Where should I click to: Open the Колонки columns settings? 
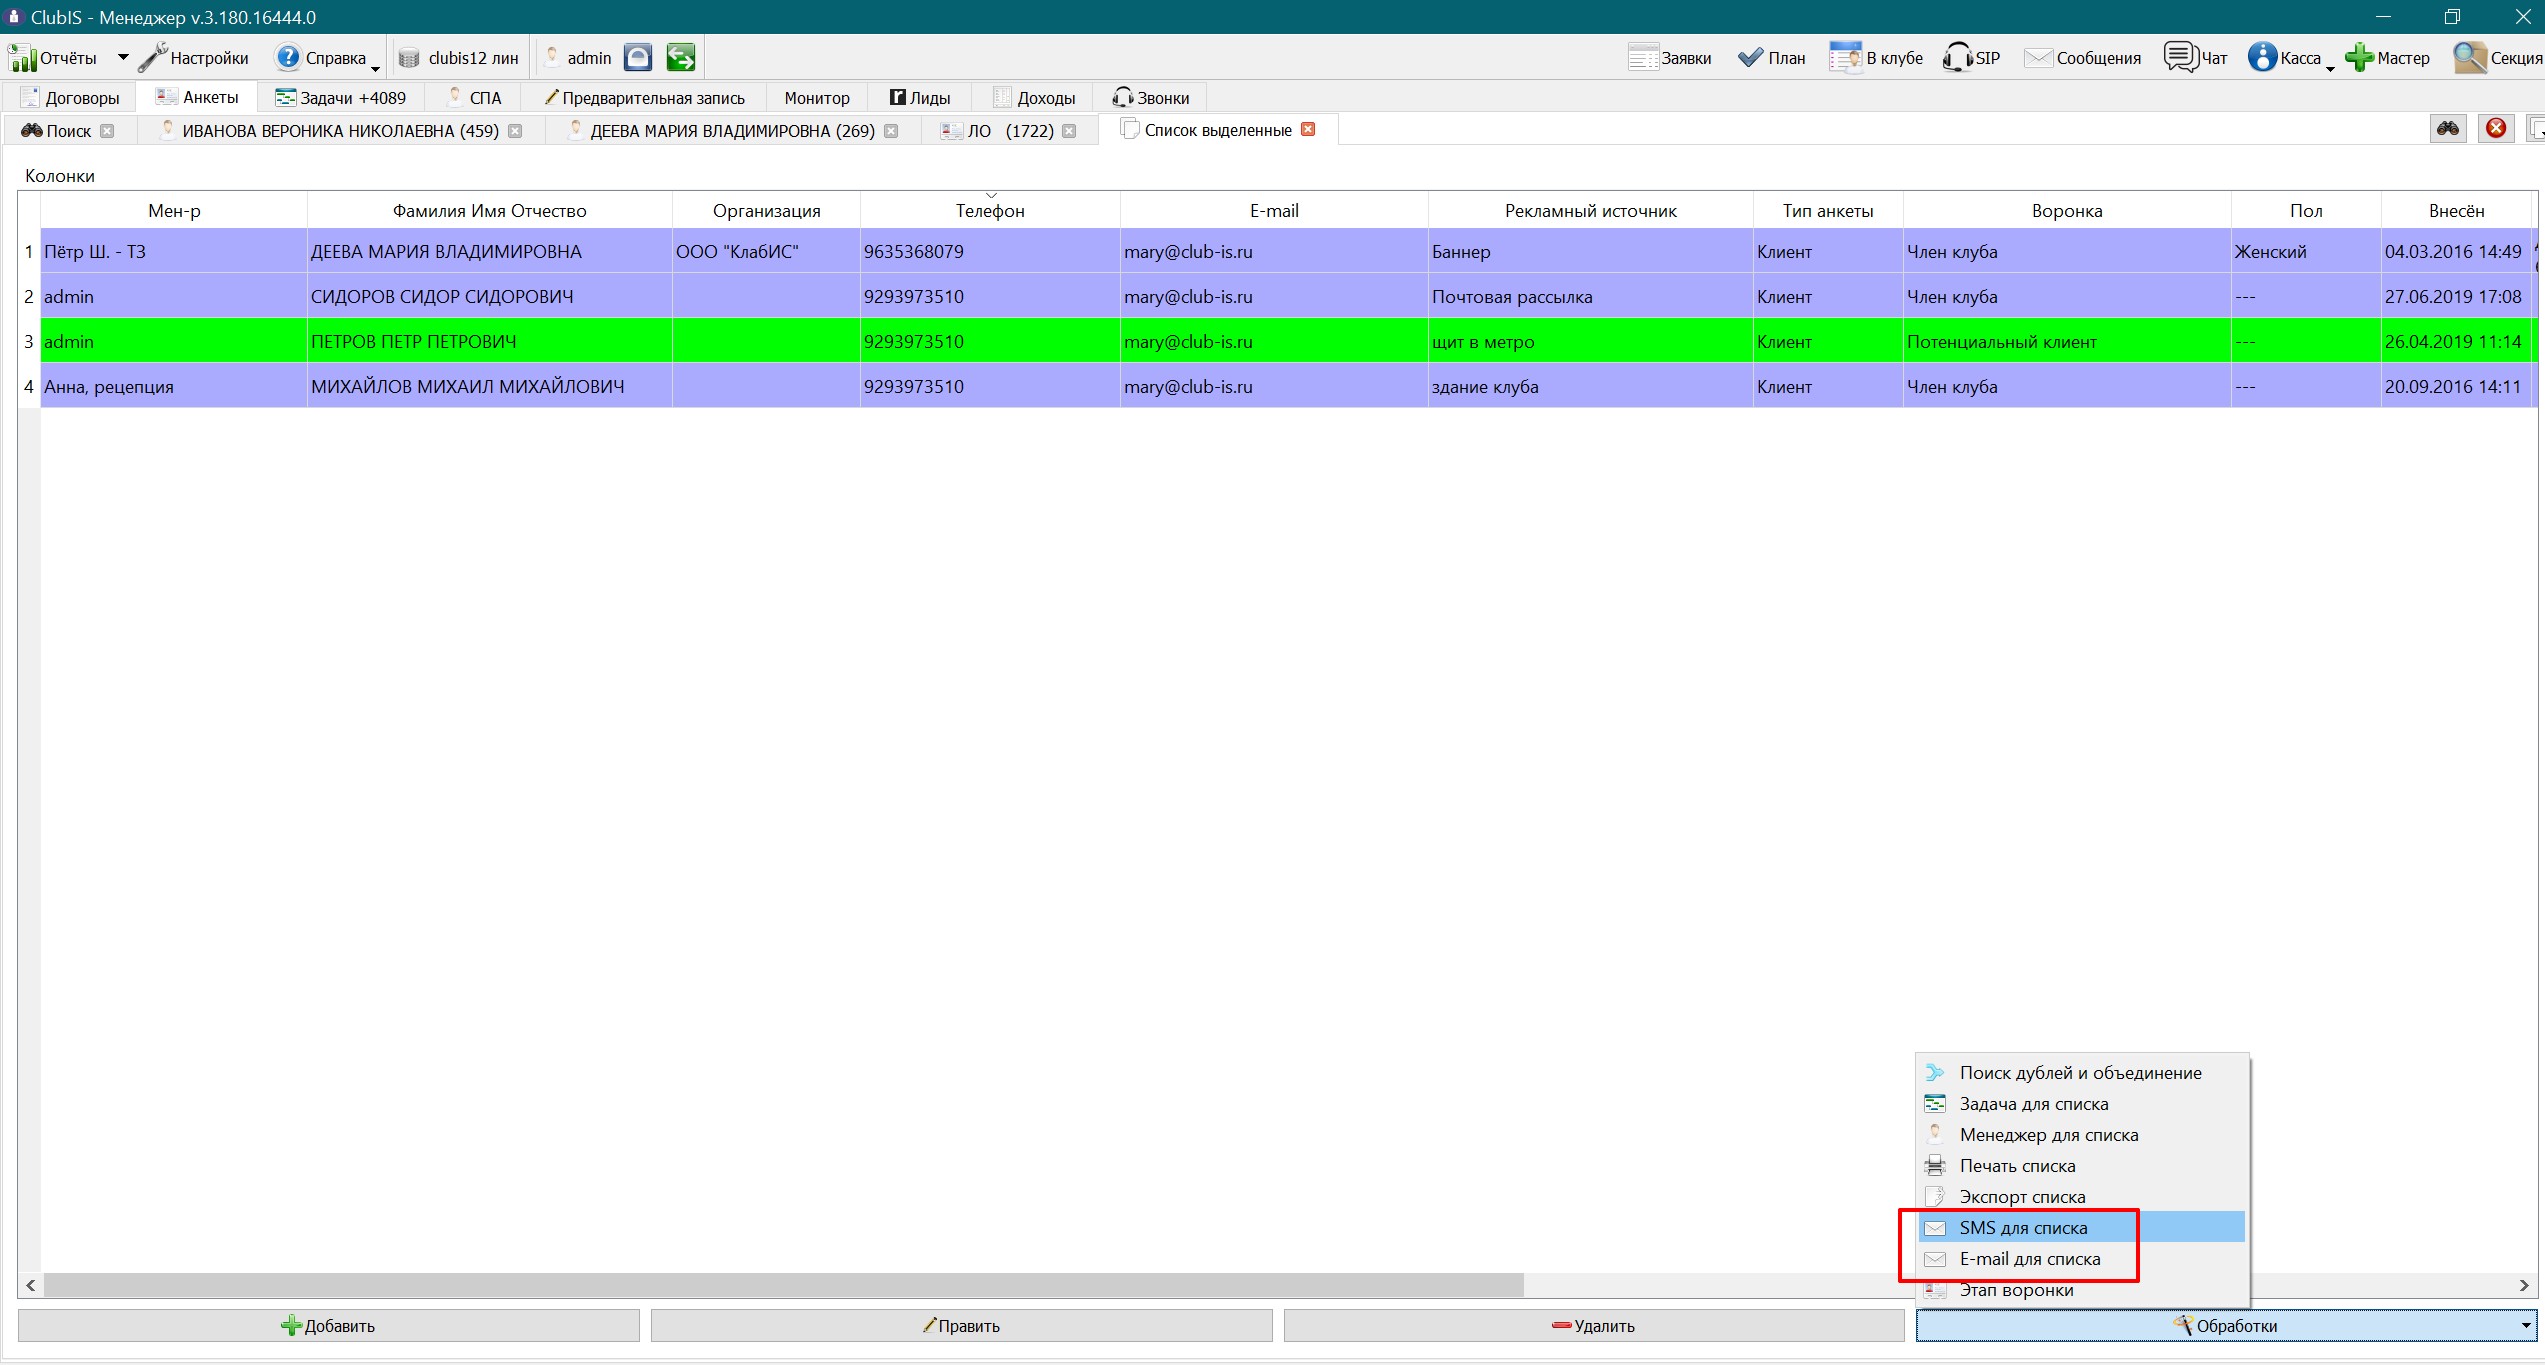pyautogui.click(x=60, y=176)
